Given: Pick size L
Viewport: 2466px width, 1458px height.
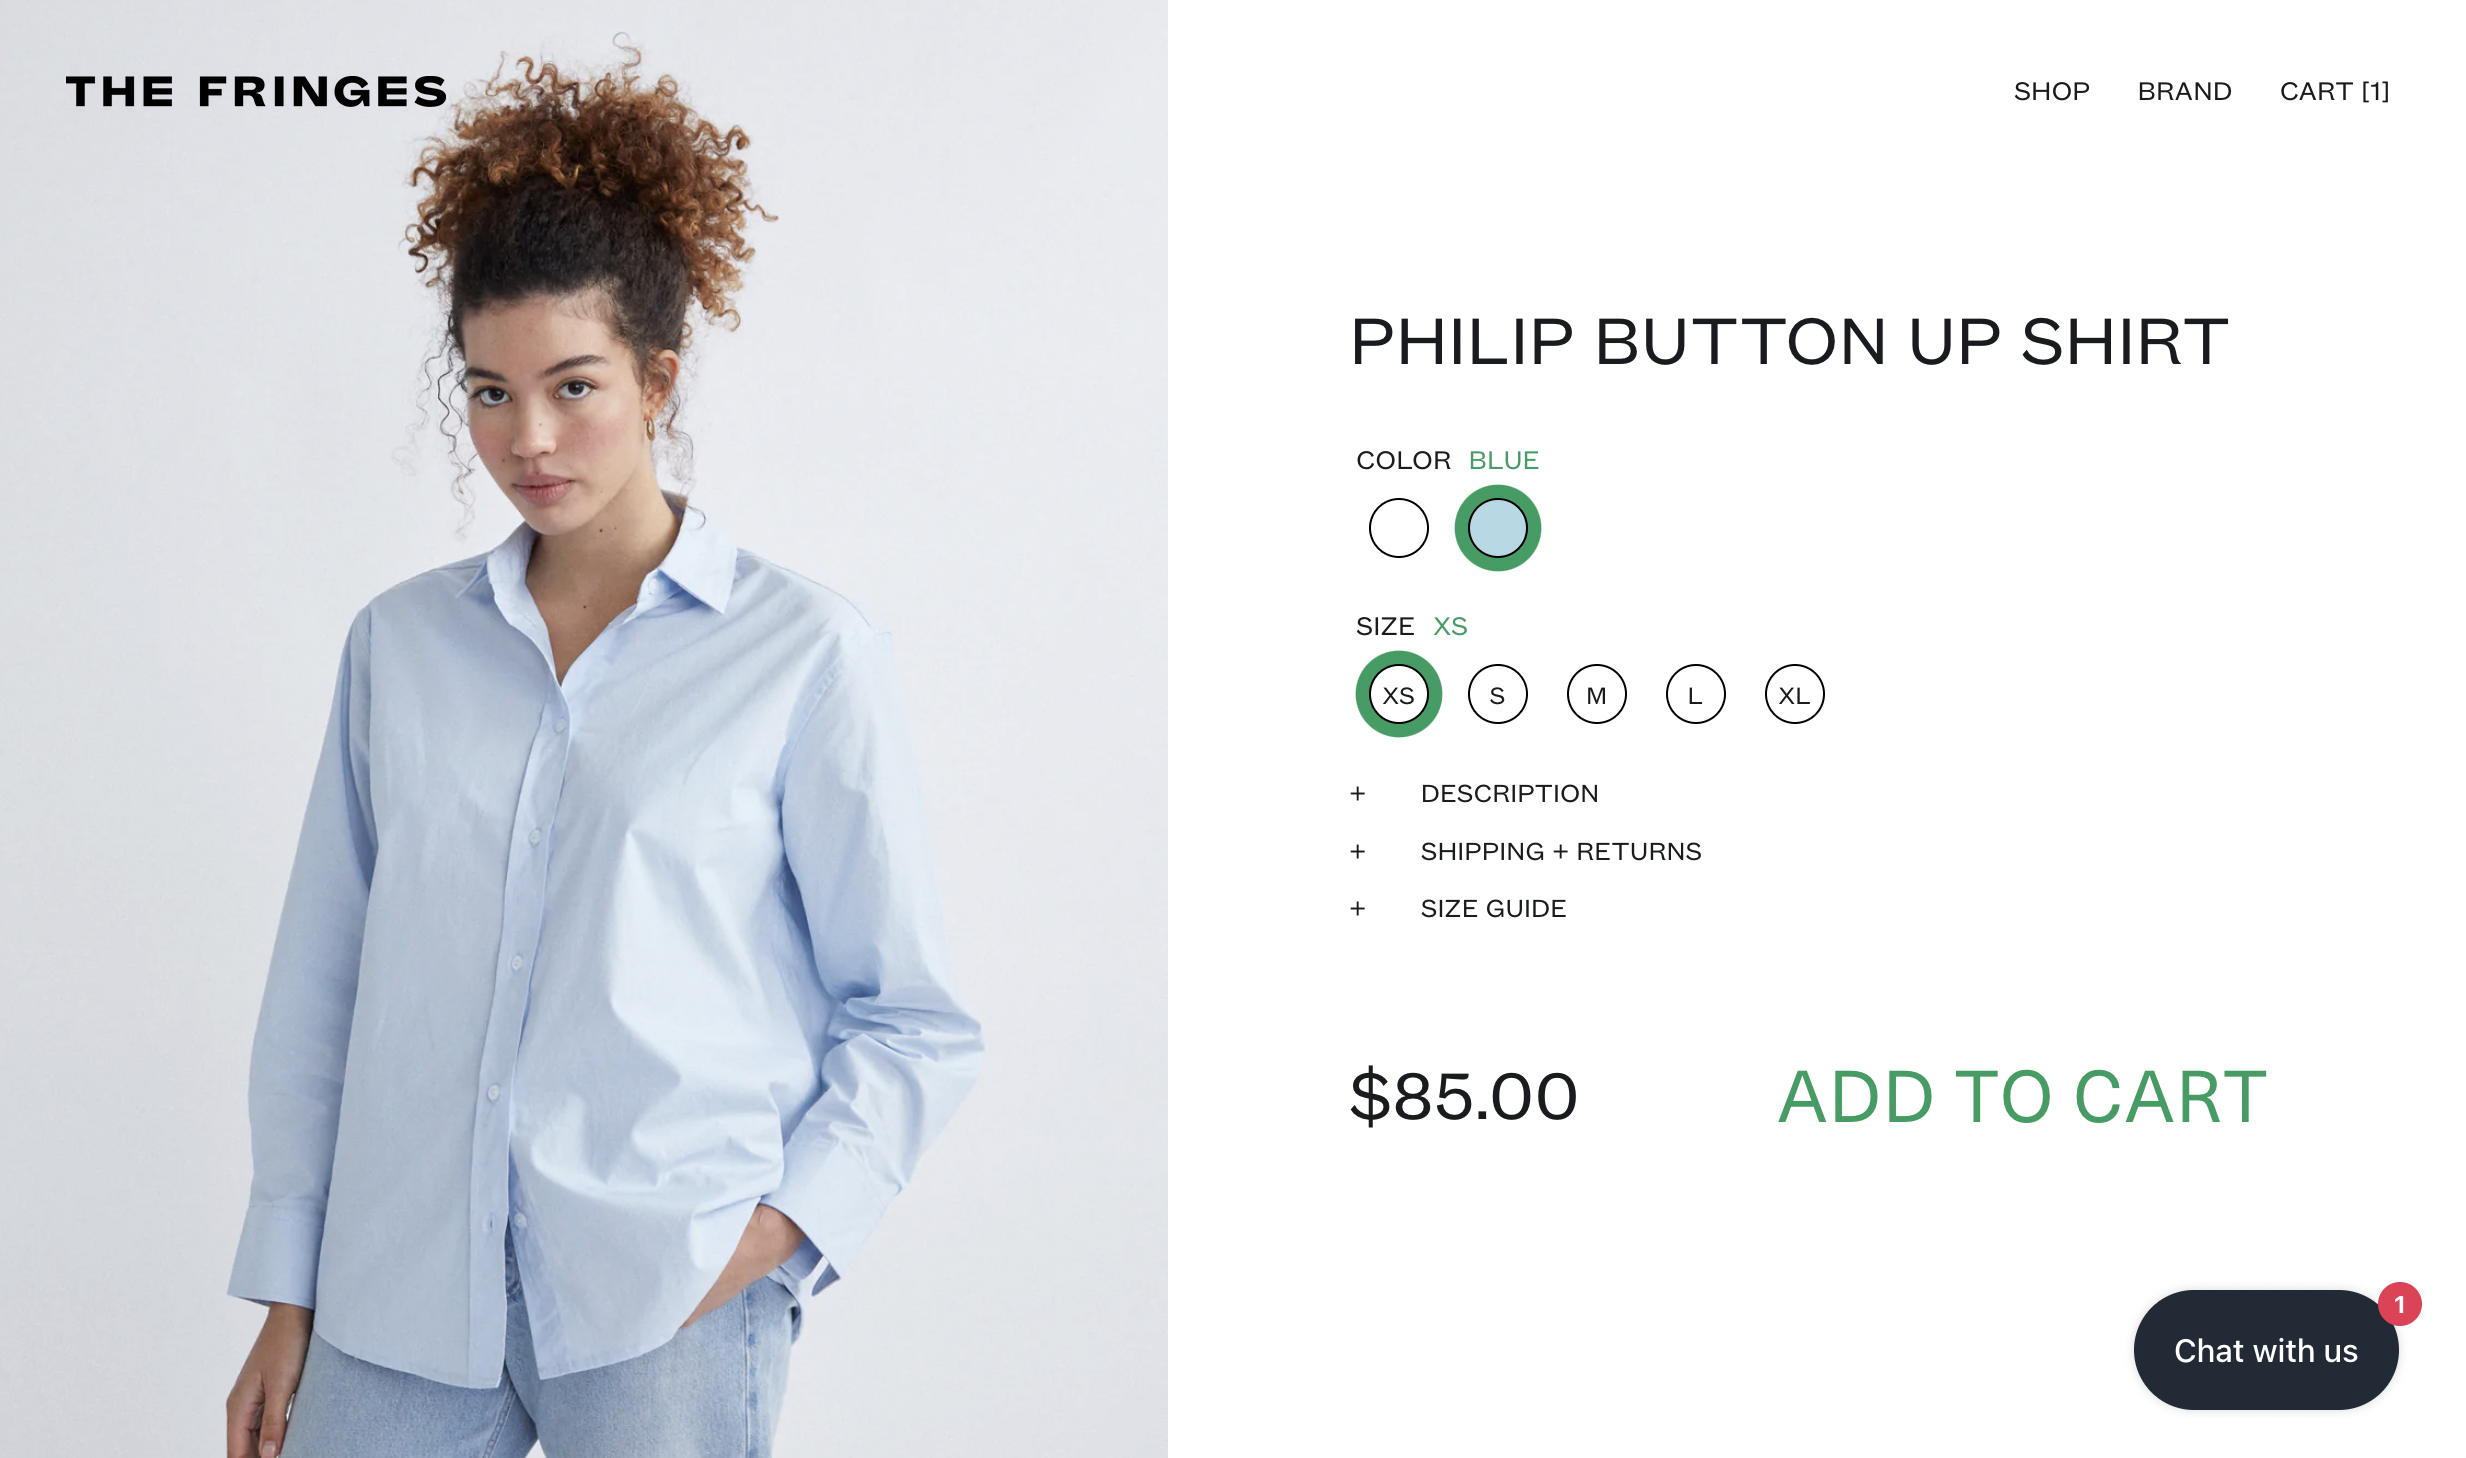Looking at the screenshot, I should coord(1695,694).
